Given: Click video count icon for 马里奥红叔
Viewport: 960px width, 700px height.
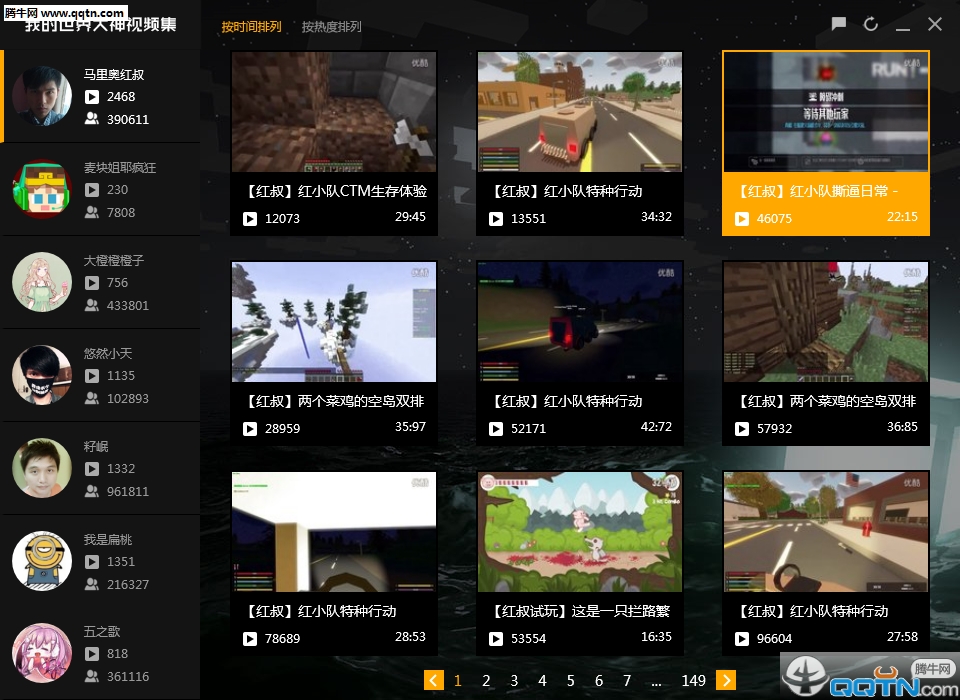Looking at the screenshot, I should point(92,97).
